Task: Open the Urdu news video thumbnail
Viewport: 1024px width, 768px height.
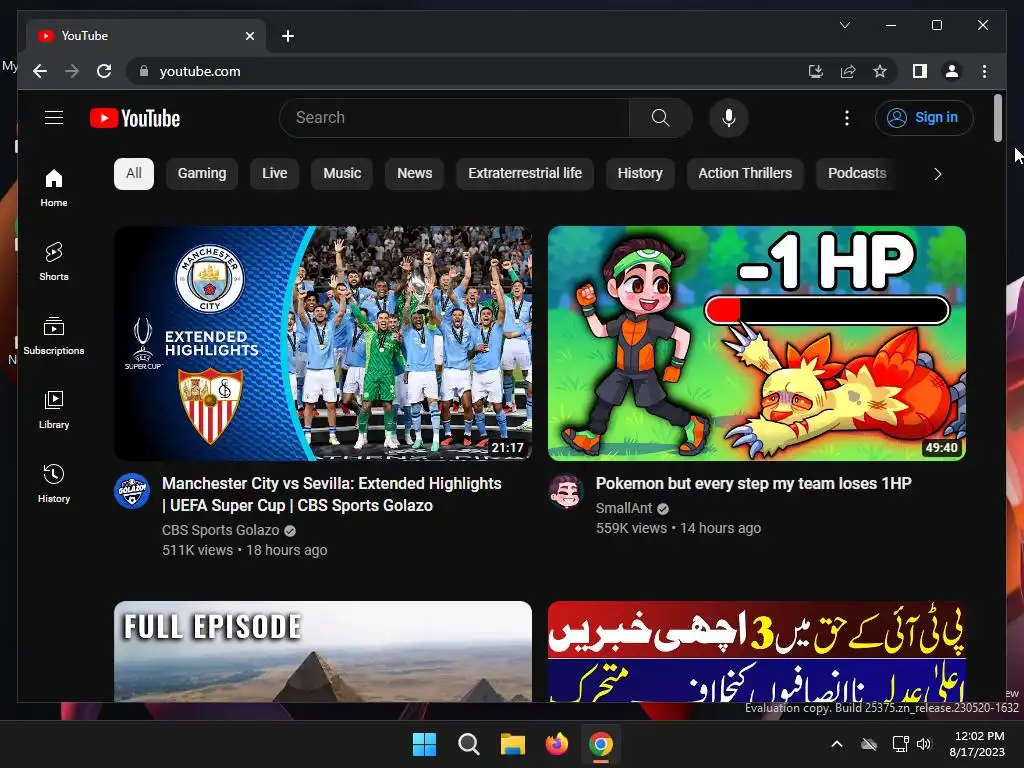Action: [x=756, y=651]
